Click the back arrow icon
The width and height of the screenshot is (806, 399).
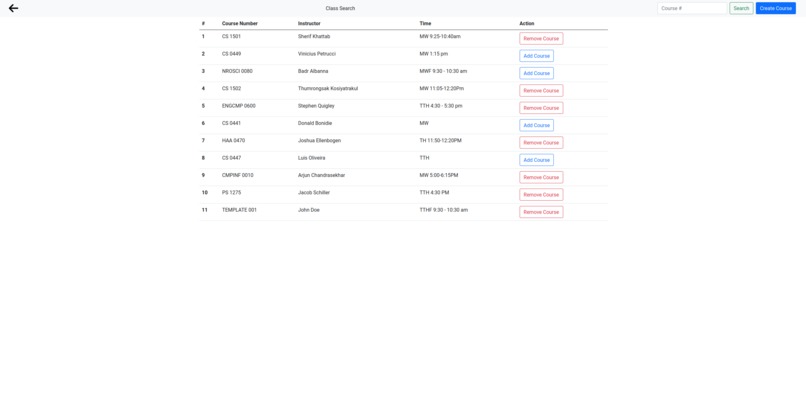[13, 8]
